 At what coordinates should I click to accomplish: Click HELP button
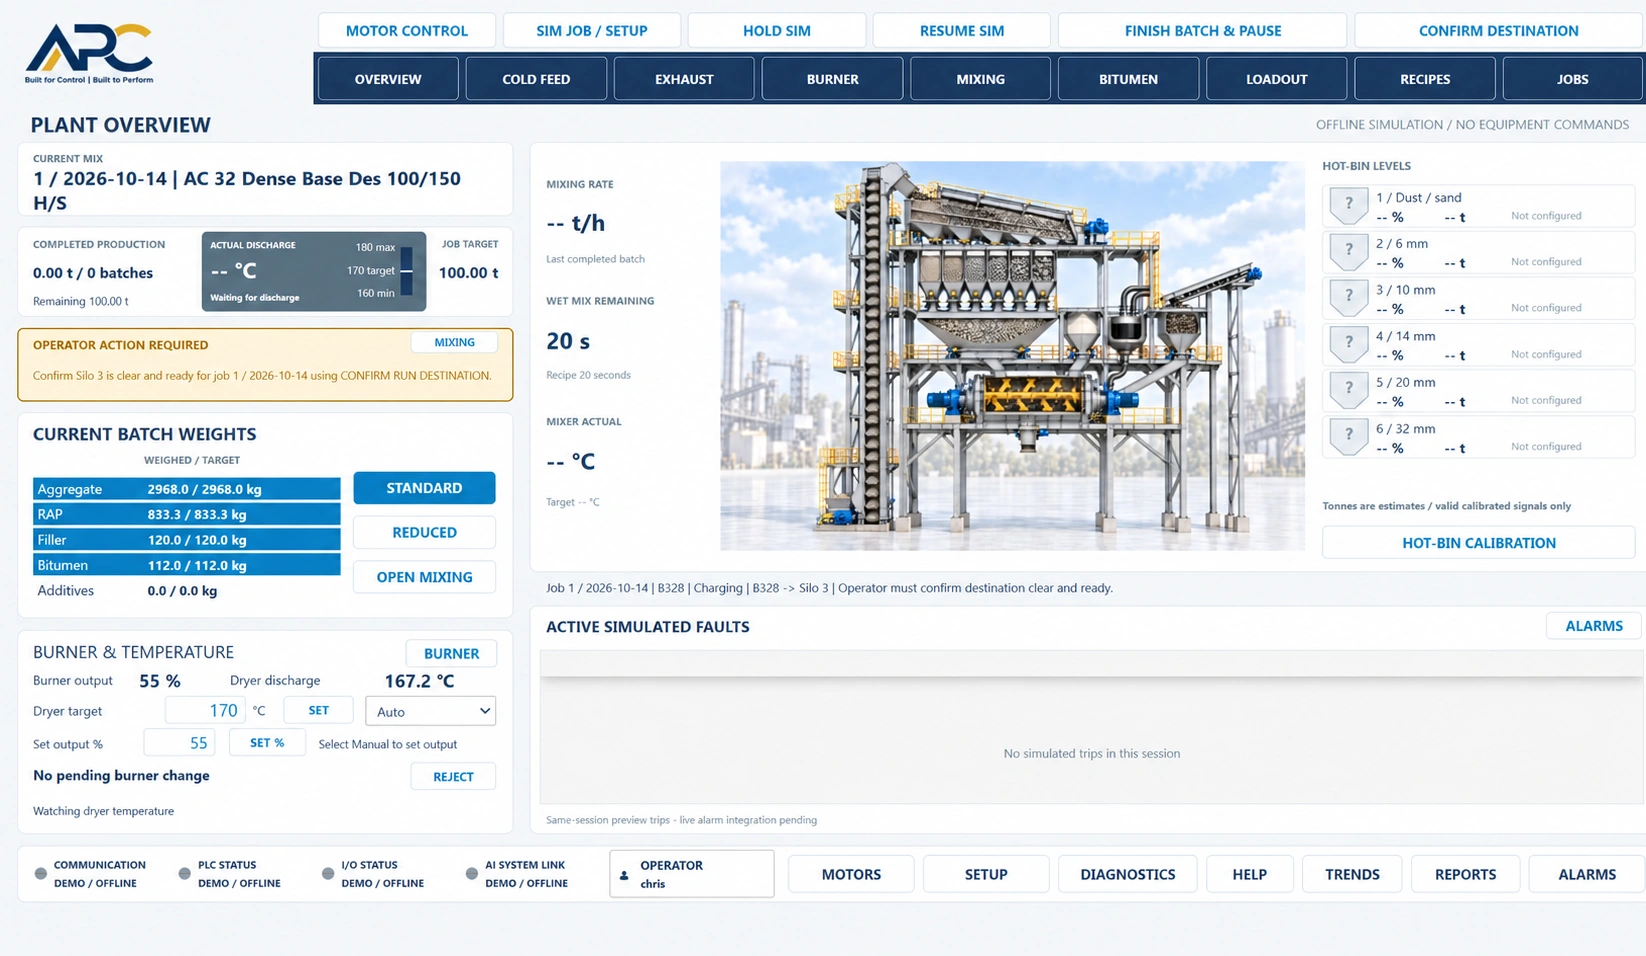tap(1250, 874)
